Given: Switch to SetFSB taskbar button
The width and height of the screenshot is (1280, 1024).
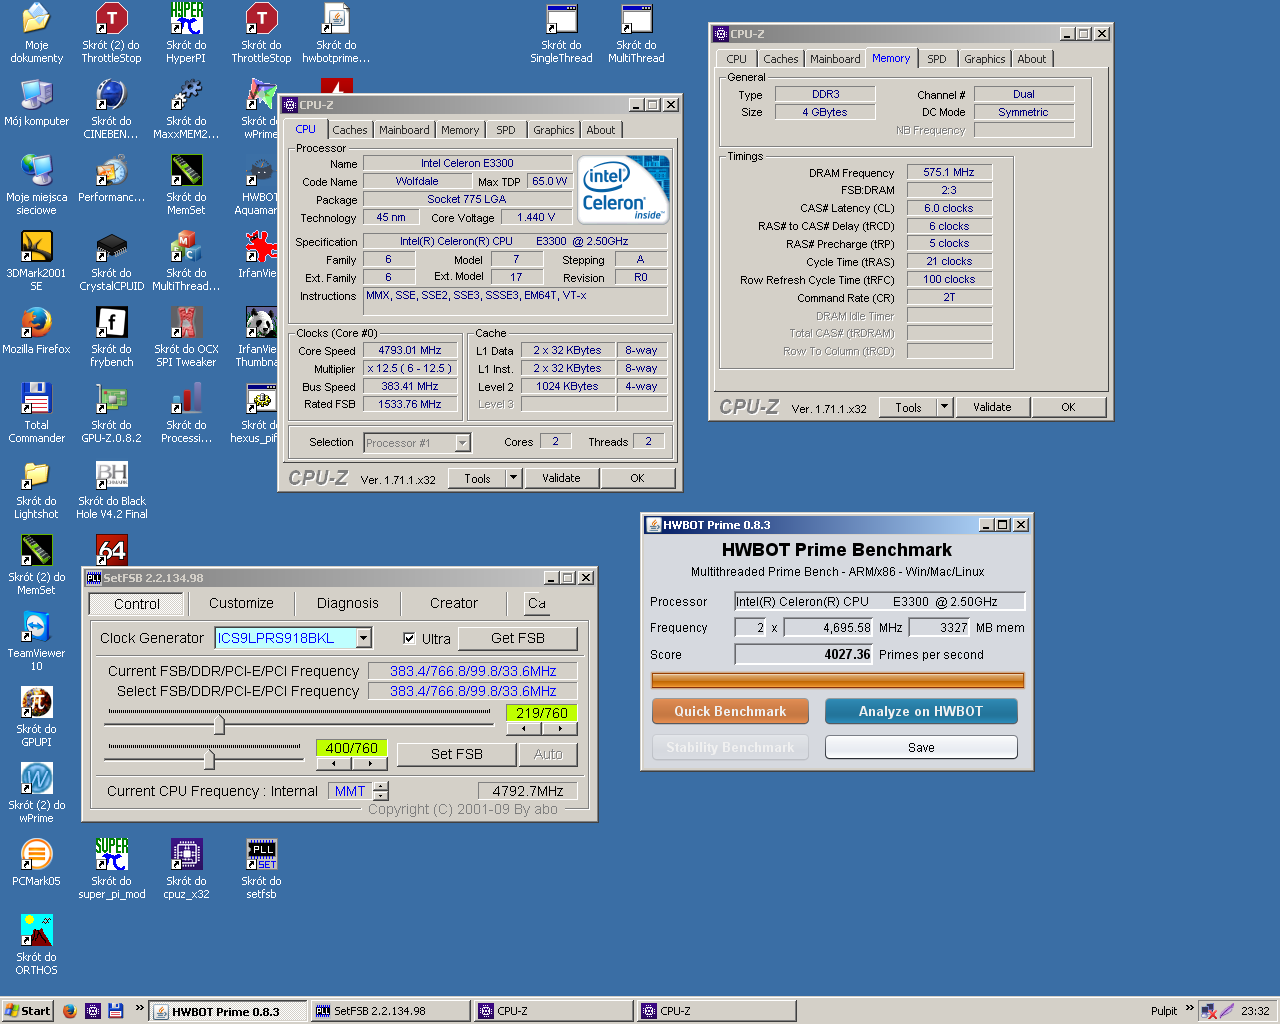Looking at the screenshot, I should point(390,1011).
